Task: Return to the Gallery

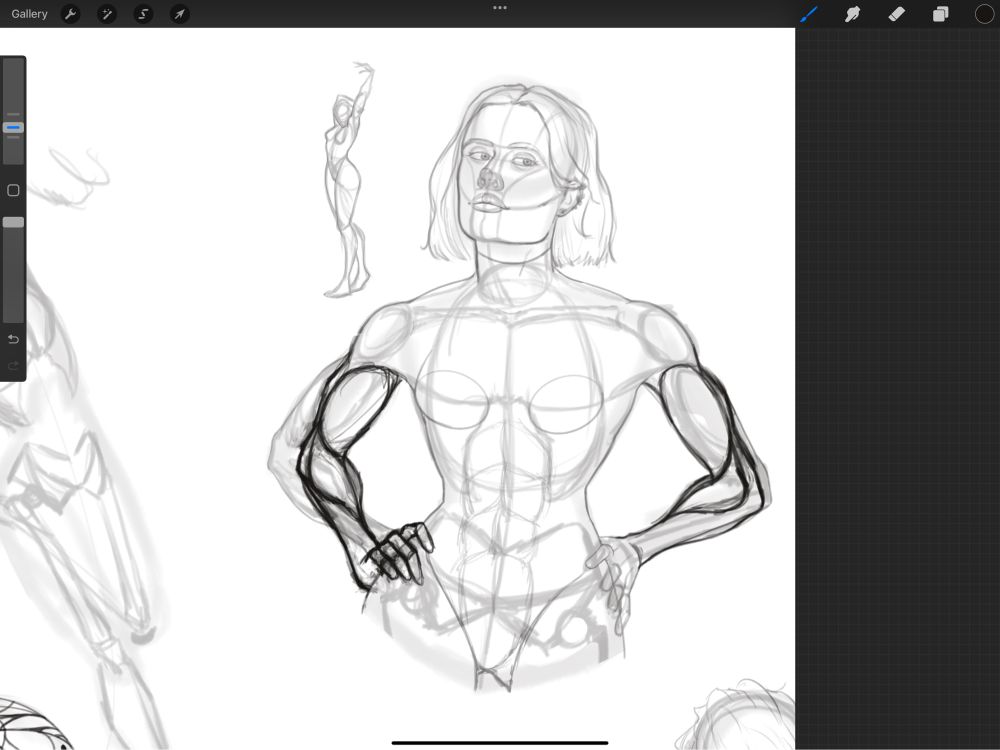Action: [x=29, y=13]
